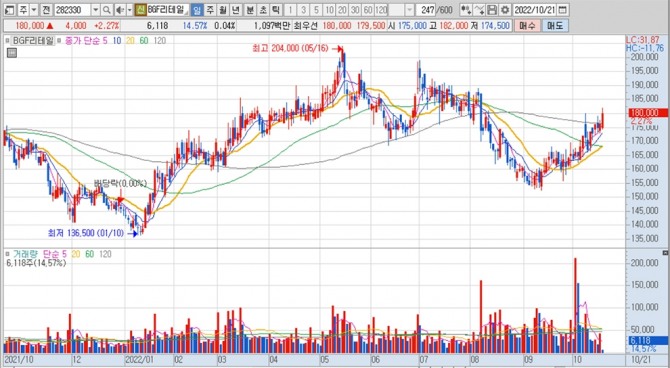Click the 247 bar count field
Screen dimensions: 670x368
pos(426,10)
